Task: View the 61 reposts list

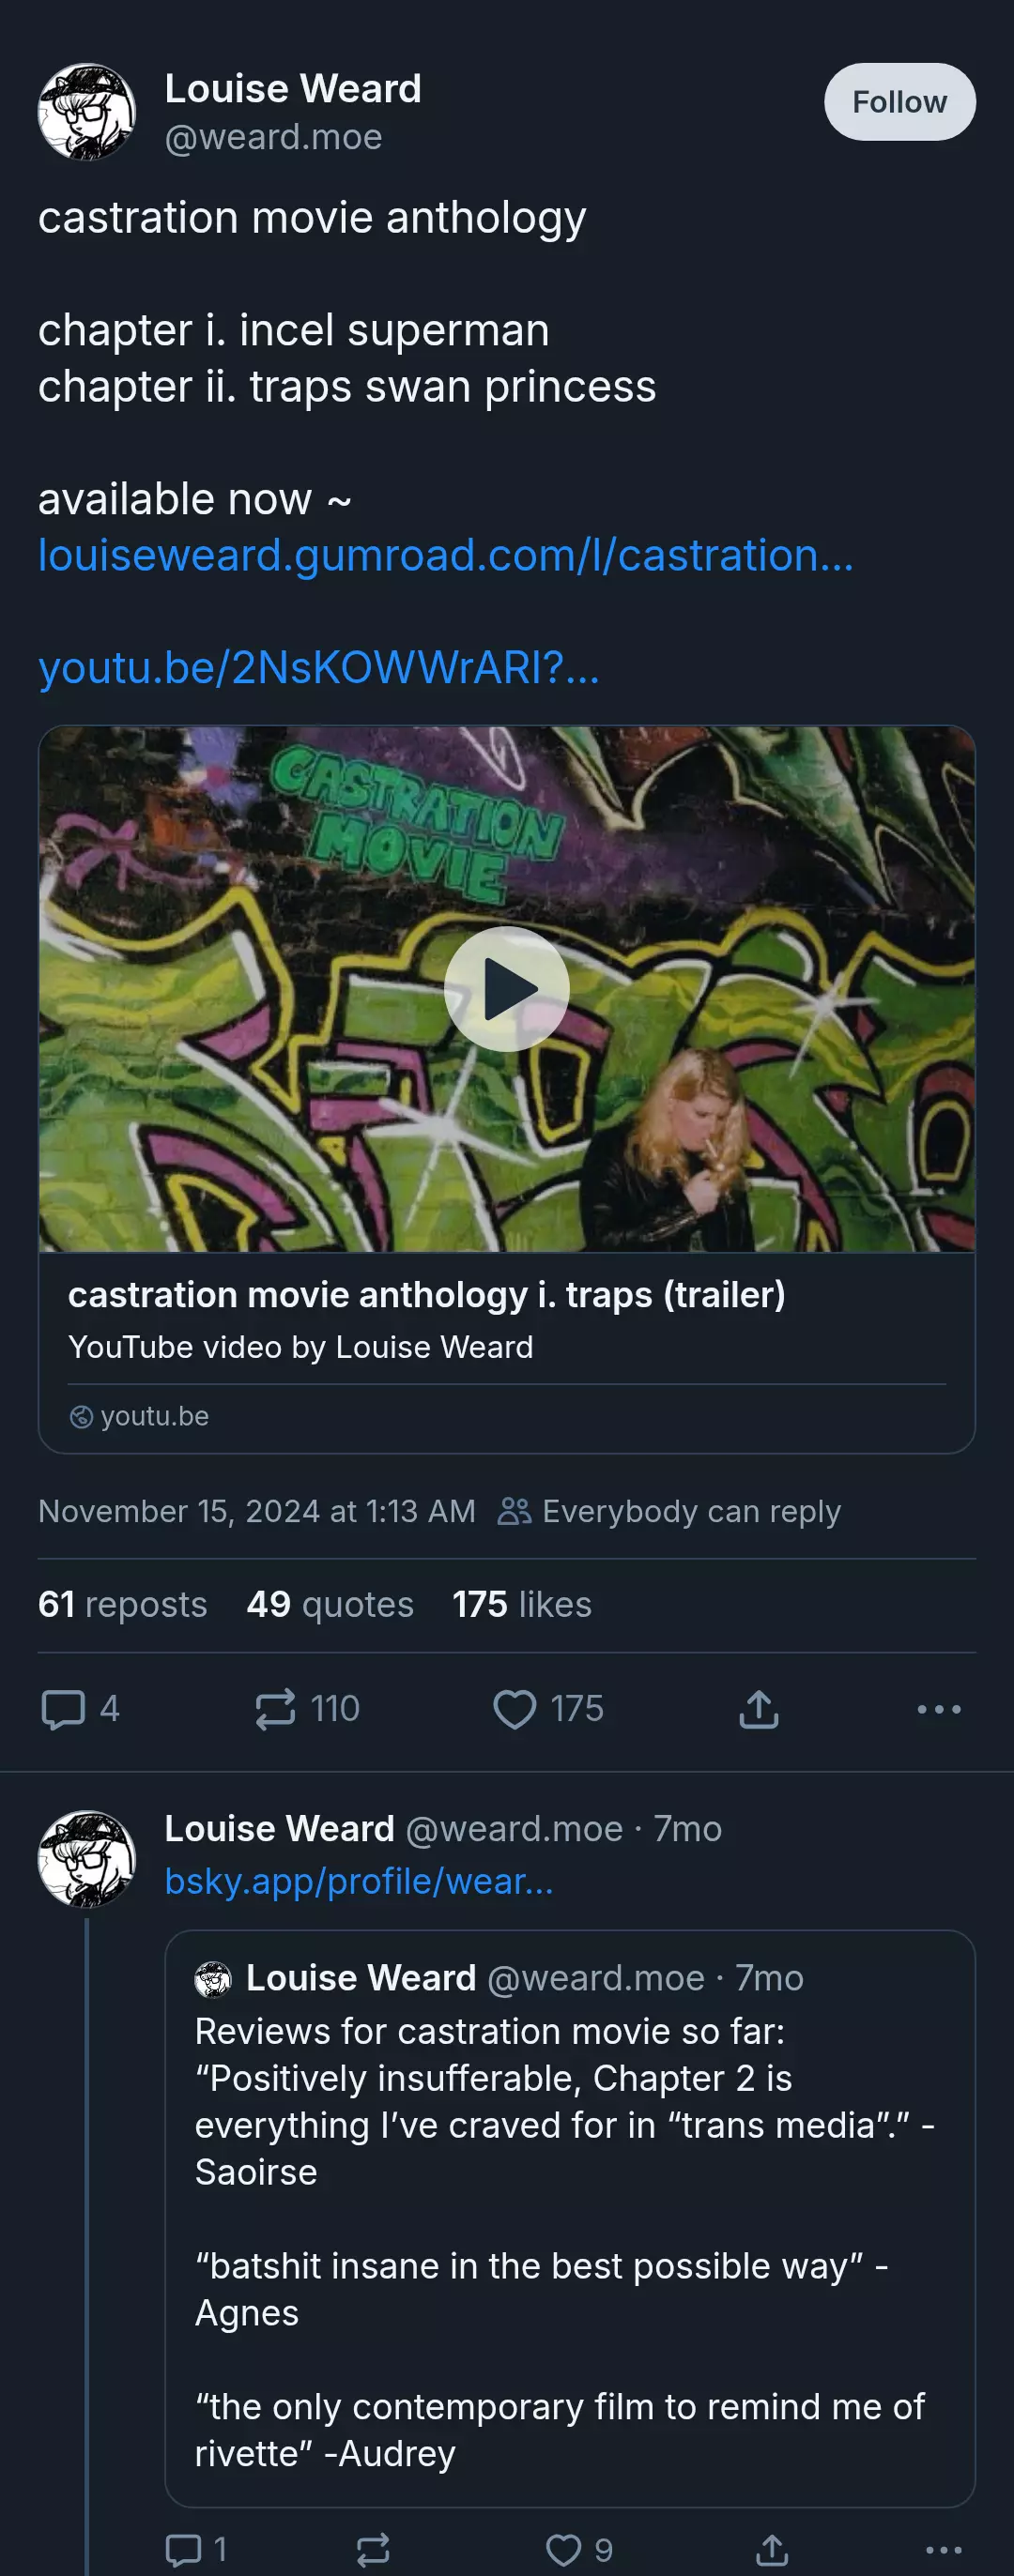Action: (x=122, y=1604)
